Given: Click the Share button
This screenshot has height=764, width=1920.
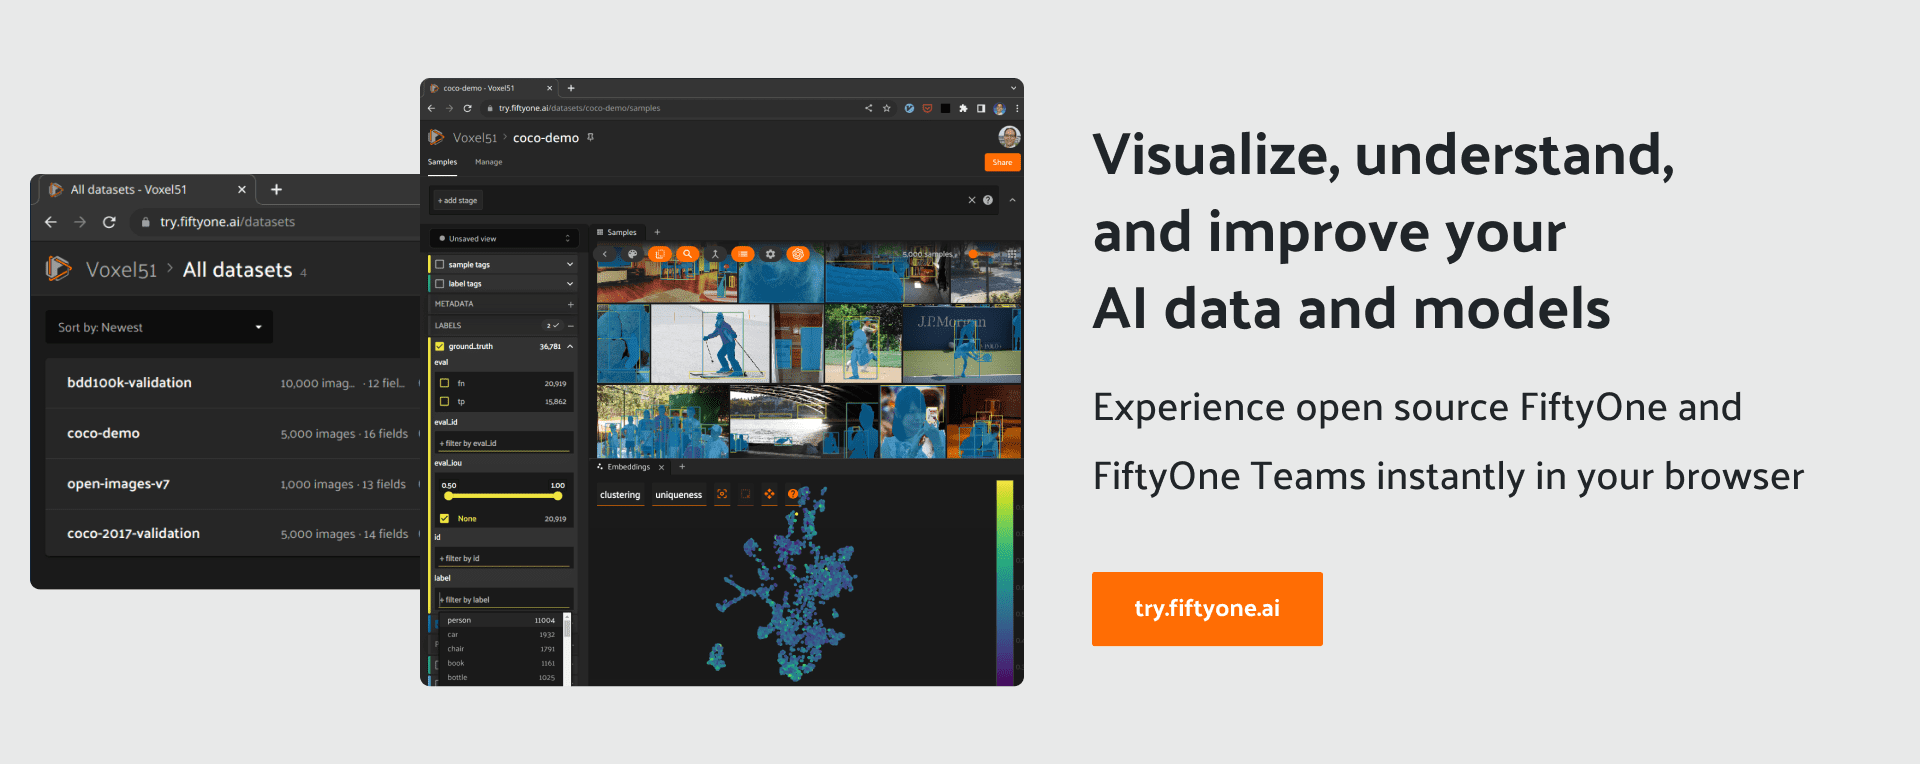Looking at the screenshot, I should [x=1002, y=162].
